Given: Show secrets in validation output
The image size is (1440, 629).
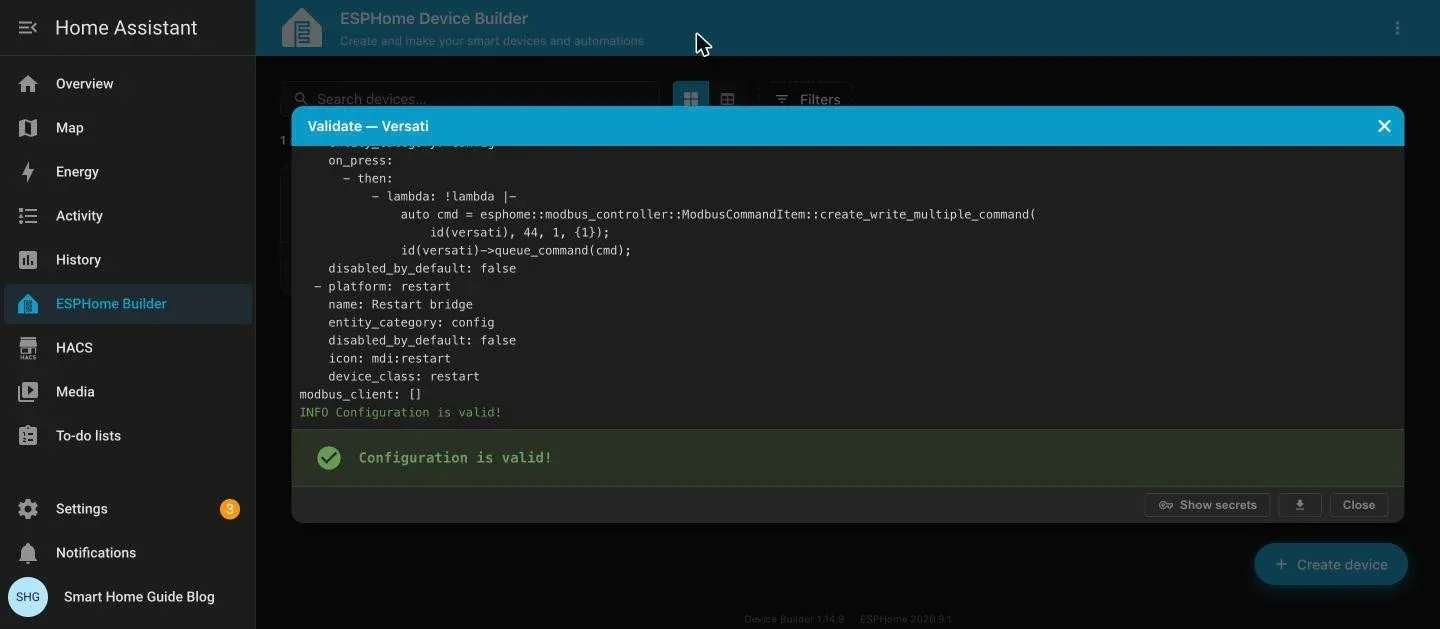Looking at the screenshot, I should 1207,505.
